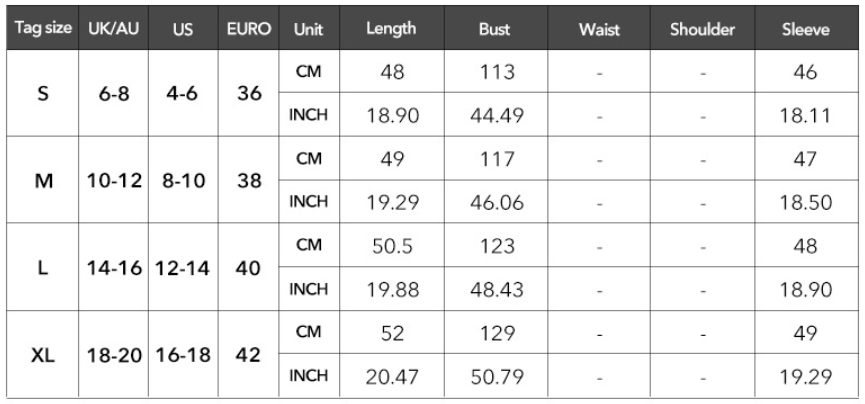Select the US size 16-18 cell
Viewport: 865px width, 404px height.
183,354
